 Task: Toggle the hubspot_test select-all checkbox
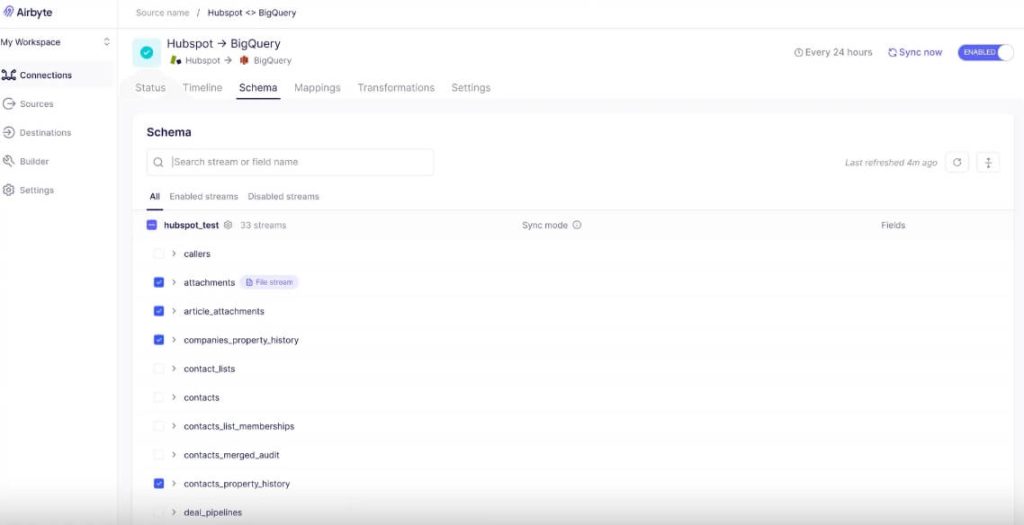152,225
